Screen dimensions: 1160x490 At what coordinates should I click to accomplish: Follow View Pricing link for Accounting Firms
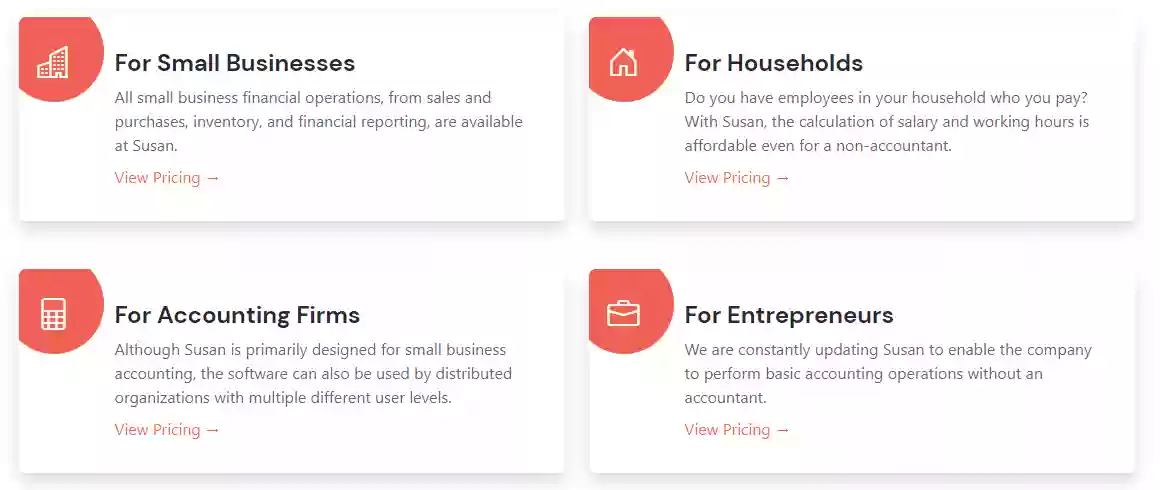tap(167, 429)
